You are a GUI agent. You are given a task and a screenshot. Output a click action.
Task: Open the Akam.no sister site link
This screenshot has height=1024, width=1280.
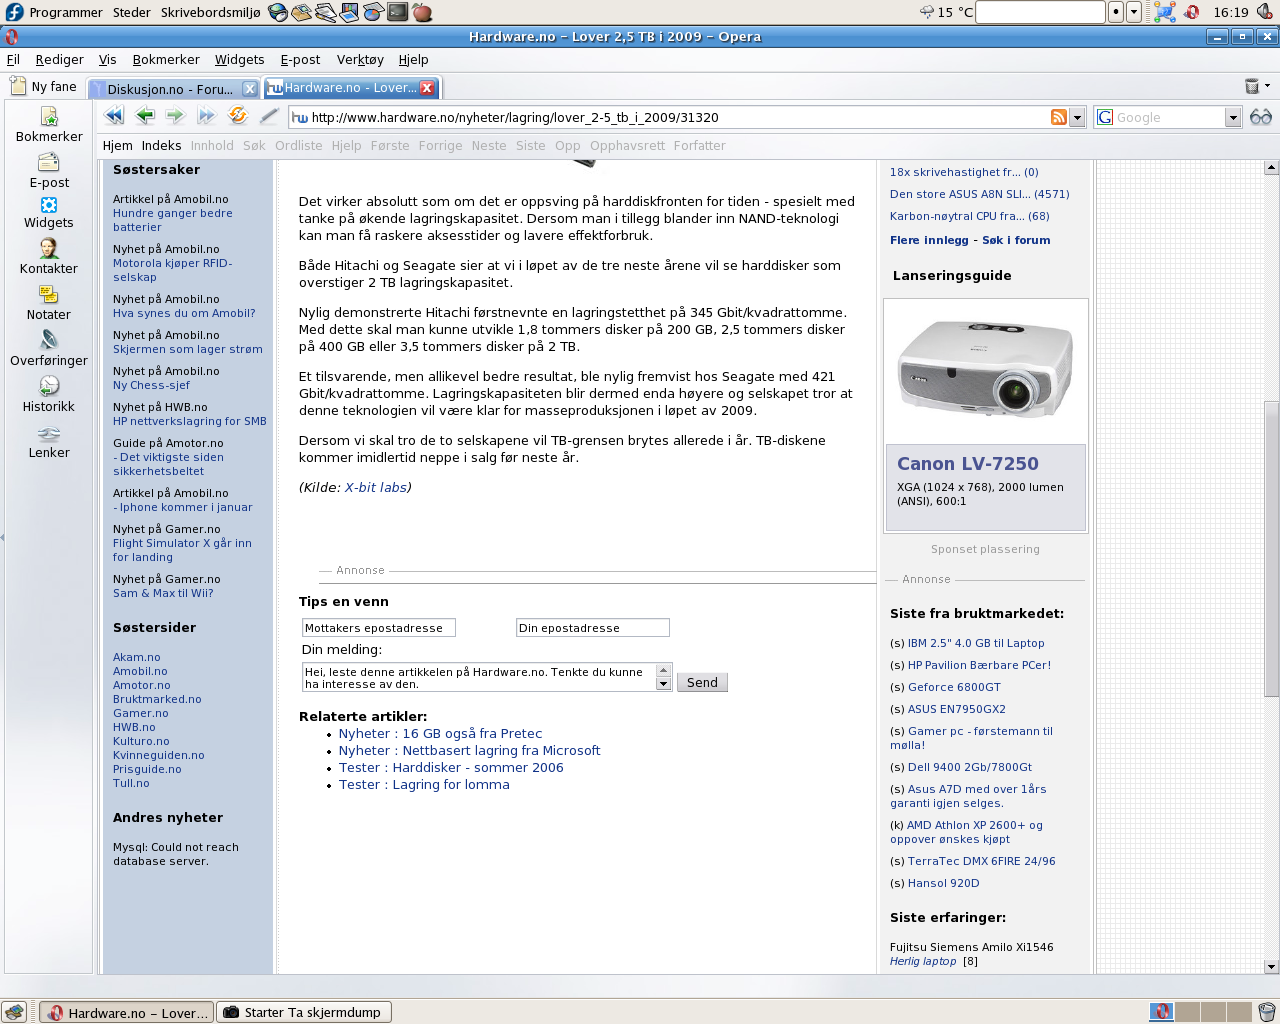136,657
